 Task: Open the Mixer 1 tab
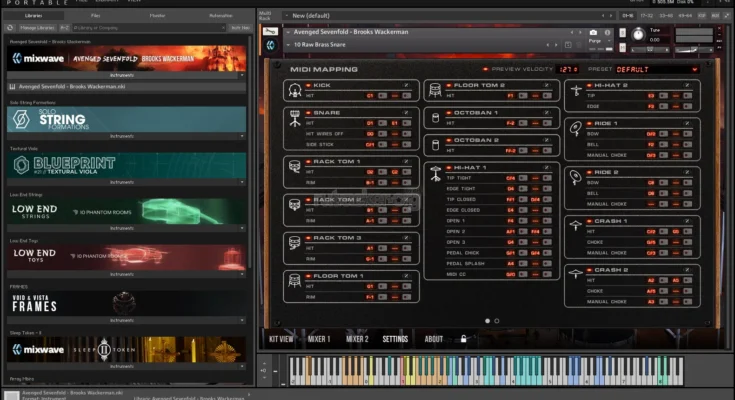319,339
